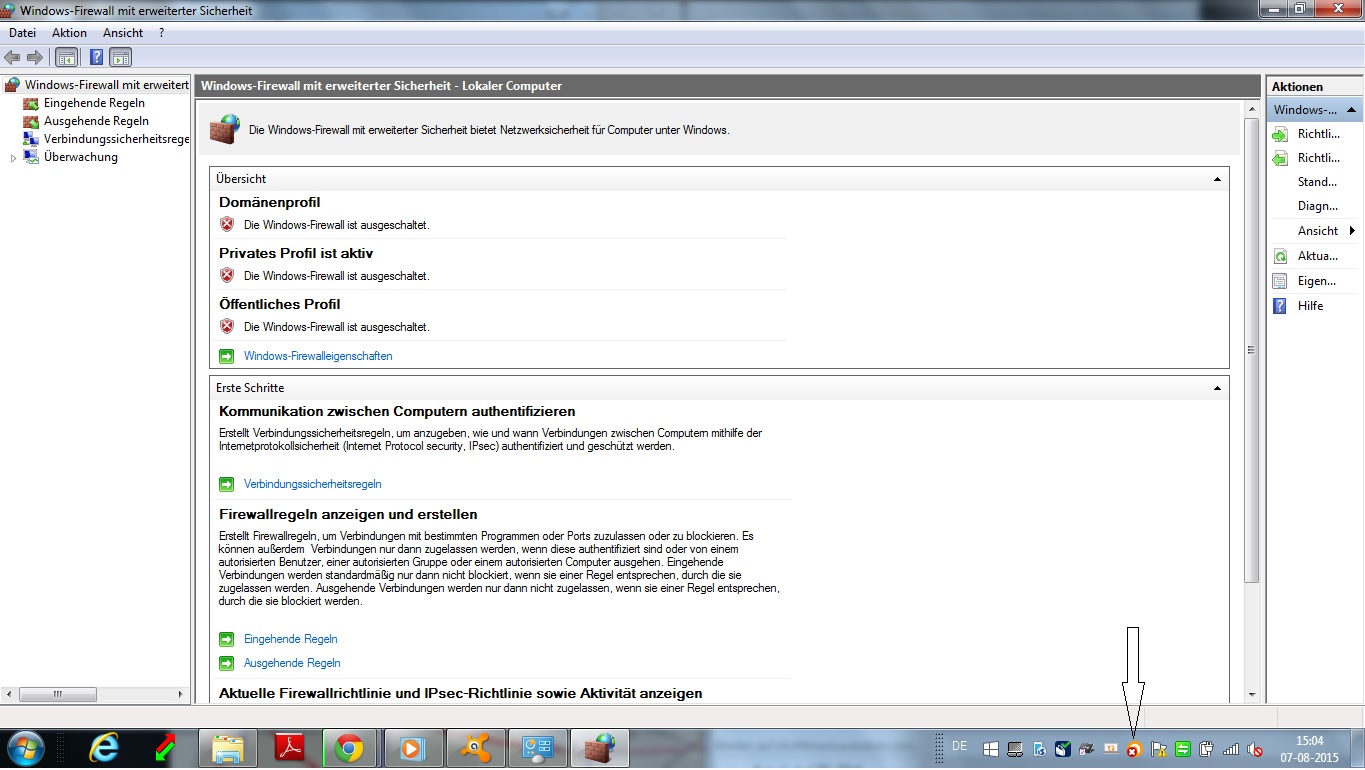This screenshot has height=770, width=1365.
Task: Click the Get Windows flag tray icon
Action: point(990,749)
